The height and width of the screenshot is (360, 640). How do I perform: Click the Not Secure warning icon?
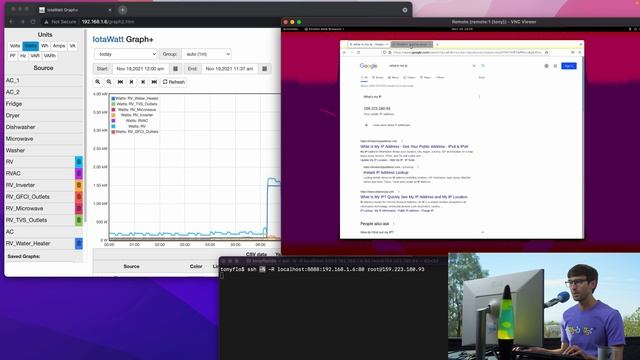point(46,22)
